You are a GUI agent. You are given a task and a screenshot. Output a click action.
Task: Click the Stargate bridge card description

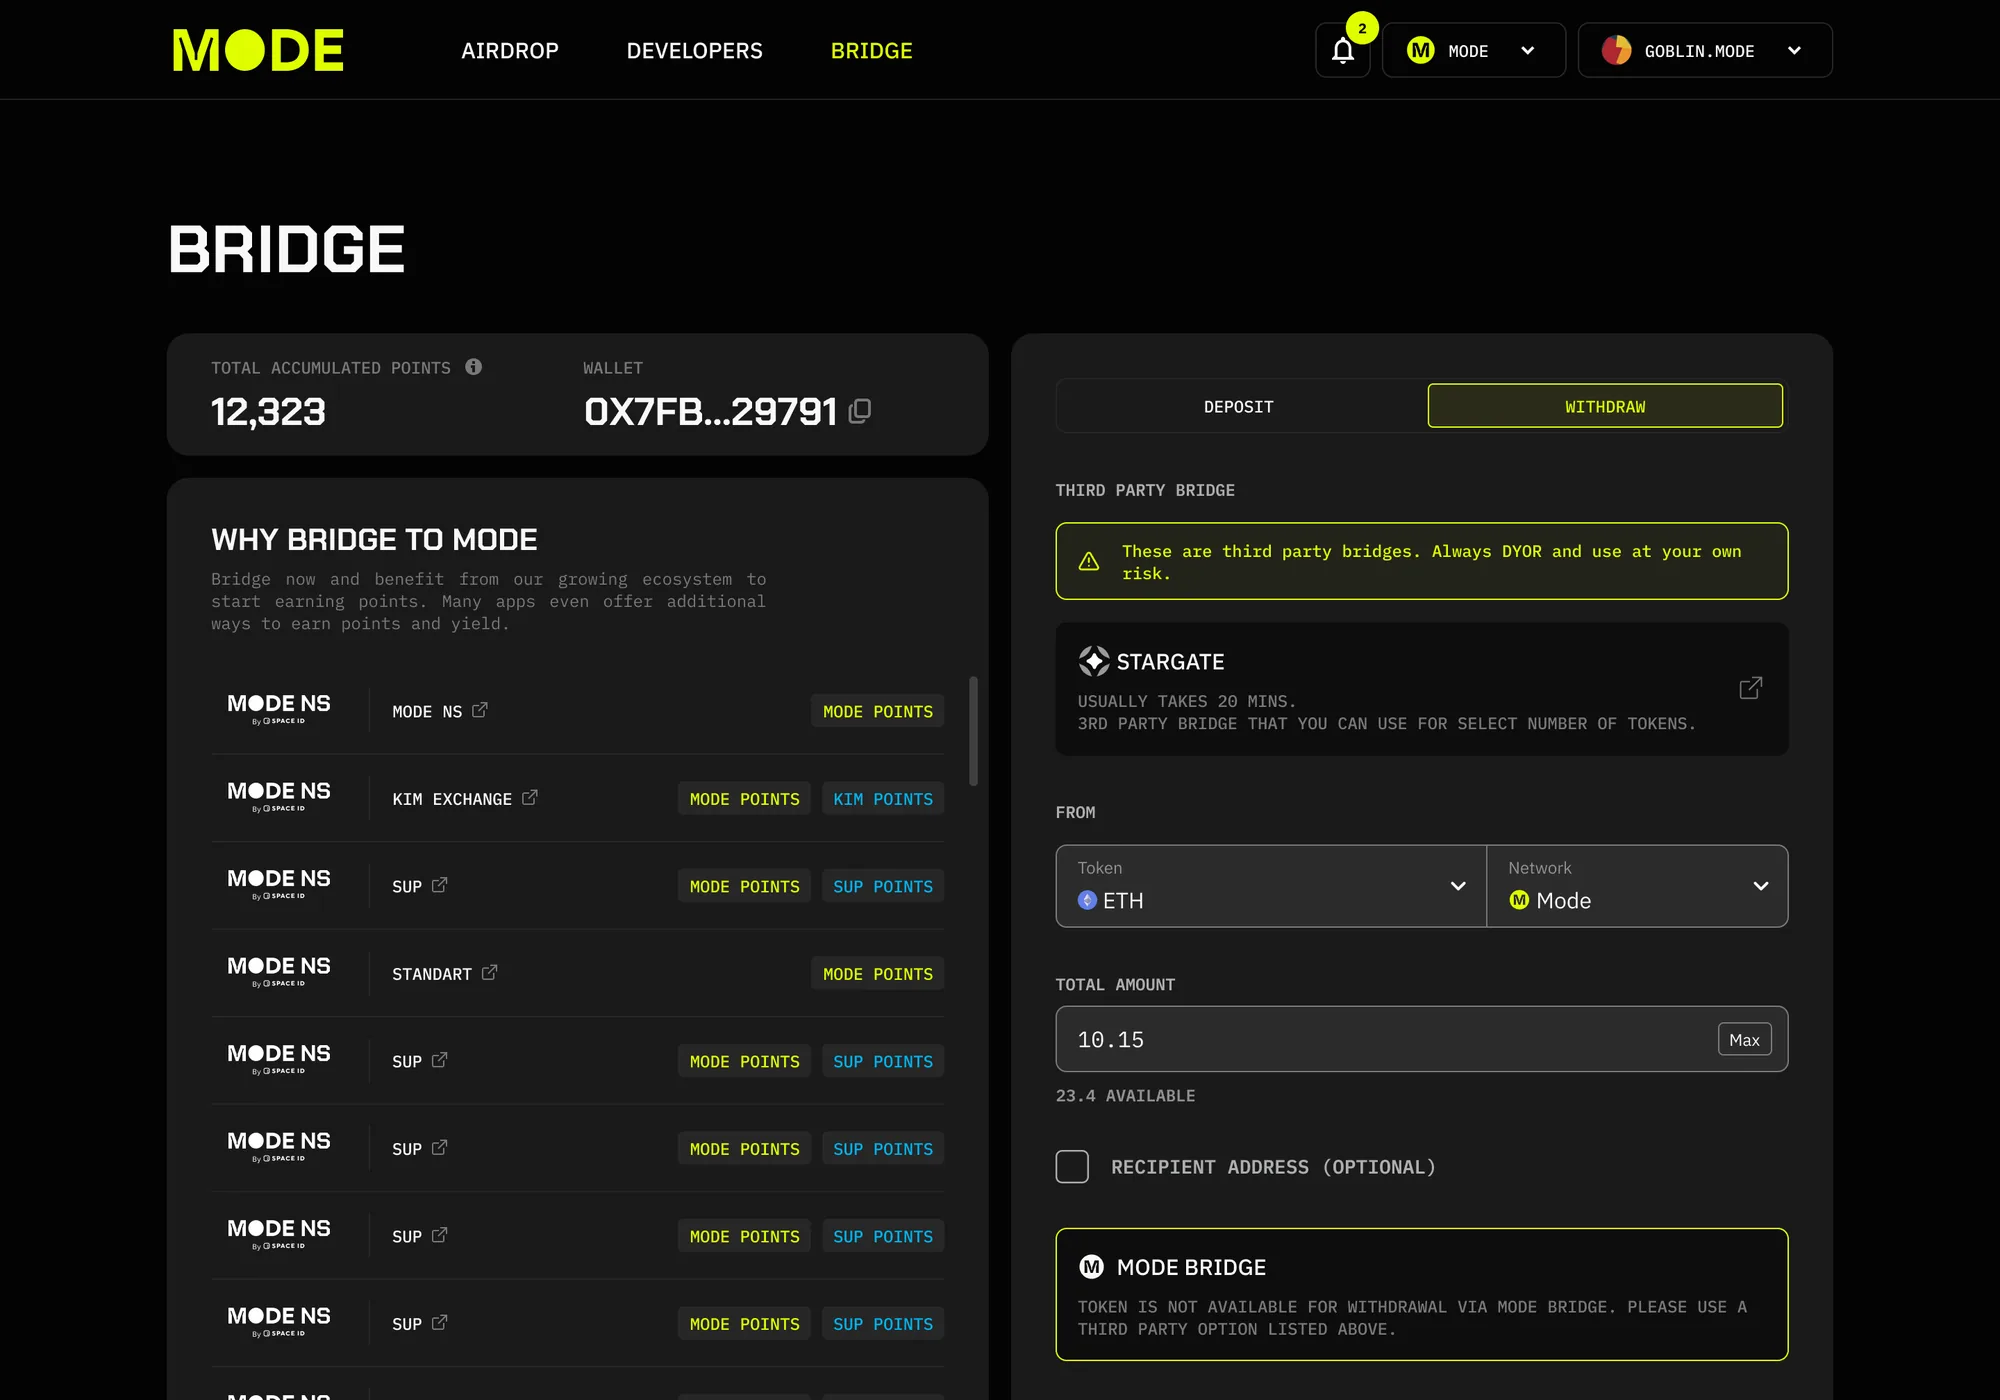pyautogui.click(x=1386, y=712)
